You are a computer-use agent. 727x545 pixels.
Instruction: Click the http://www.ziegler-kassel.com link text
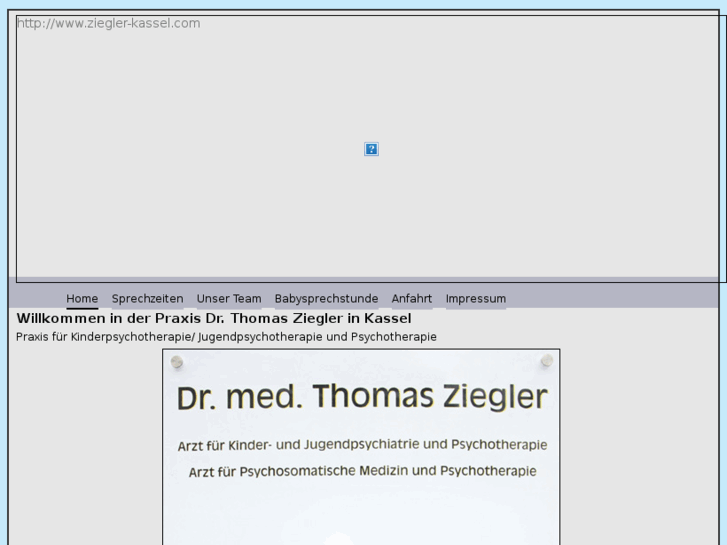[108, 23]
